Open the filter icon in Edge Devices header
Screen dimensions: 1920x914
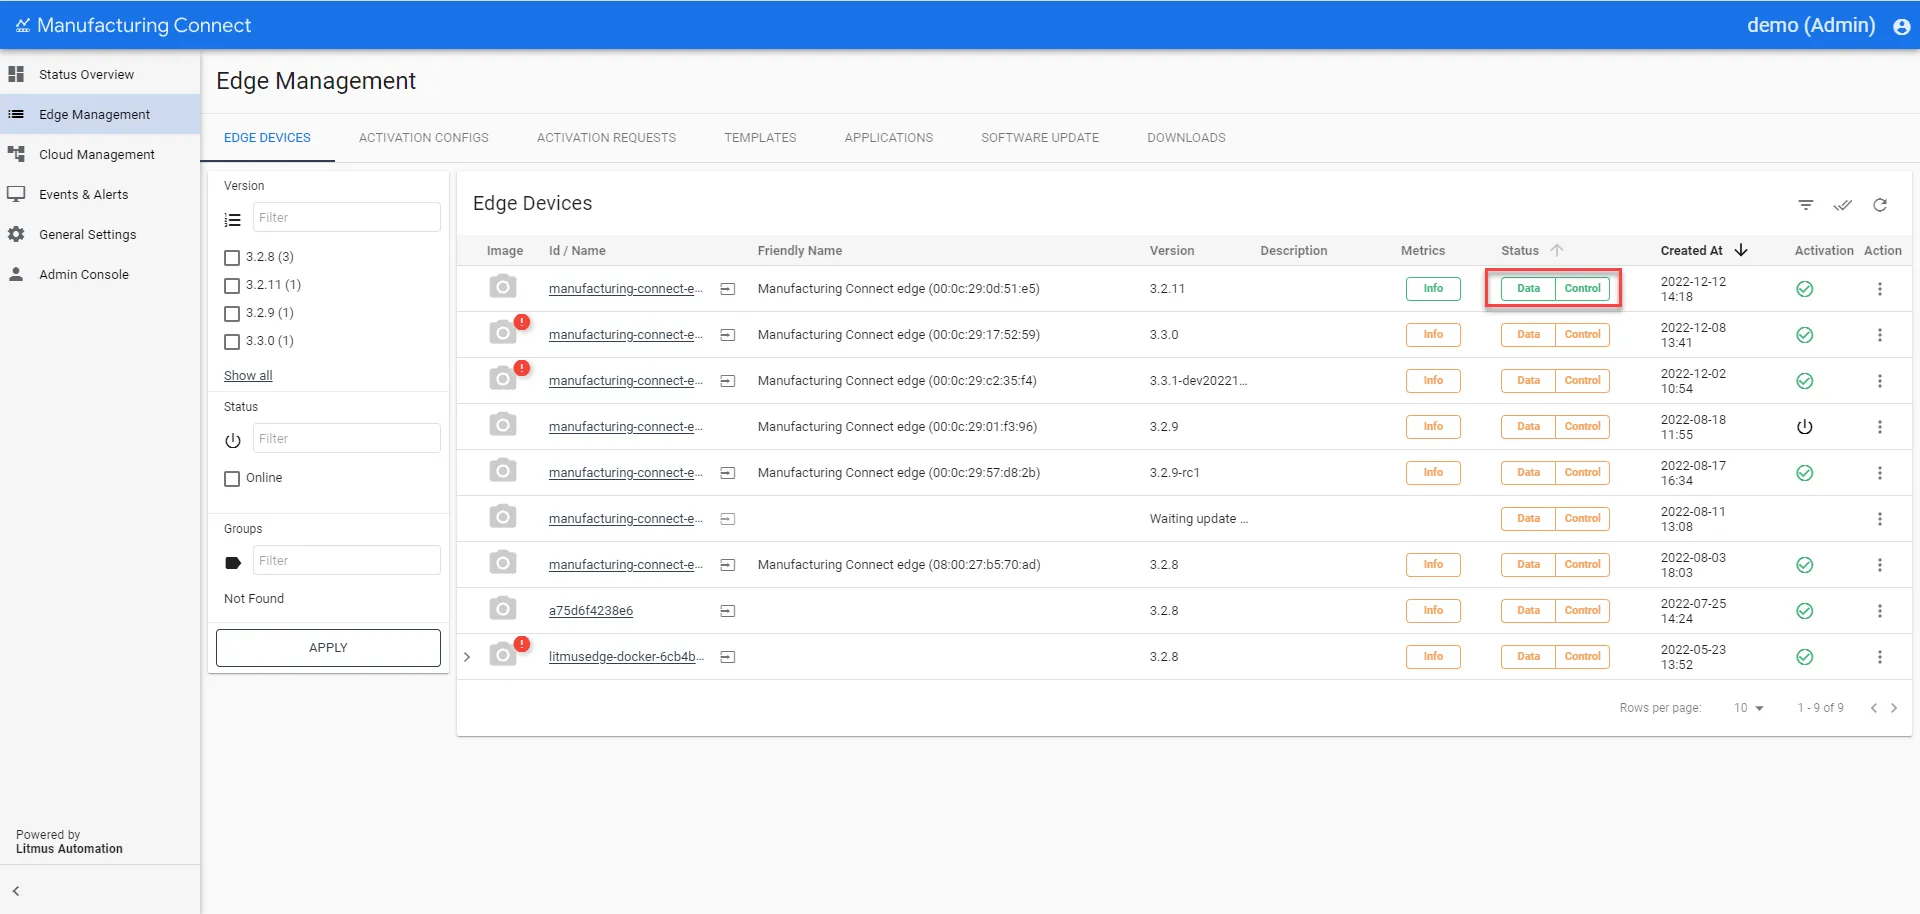coord(1805,205)
